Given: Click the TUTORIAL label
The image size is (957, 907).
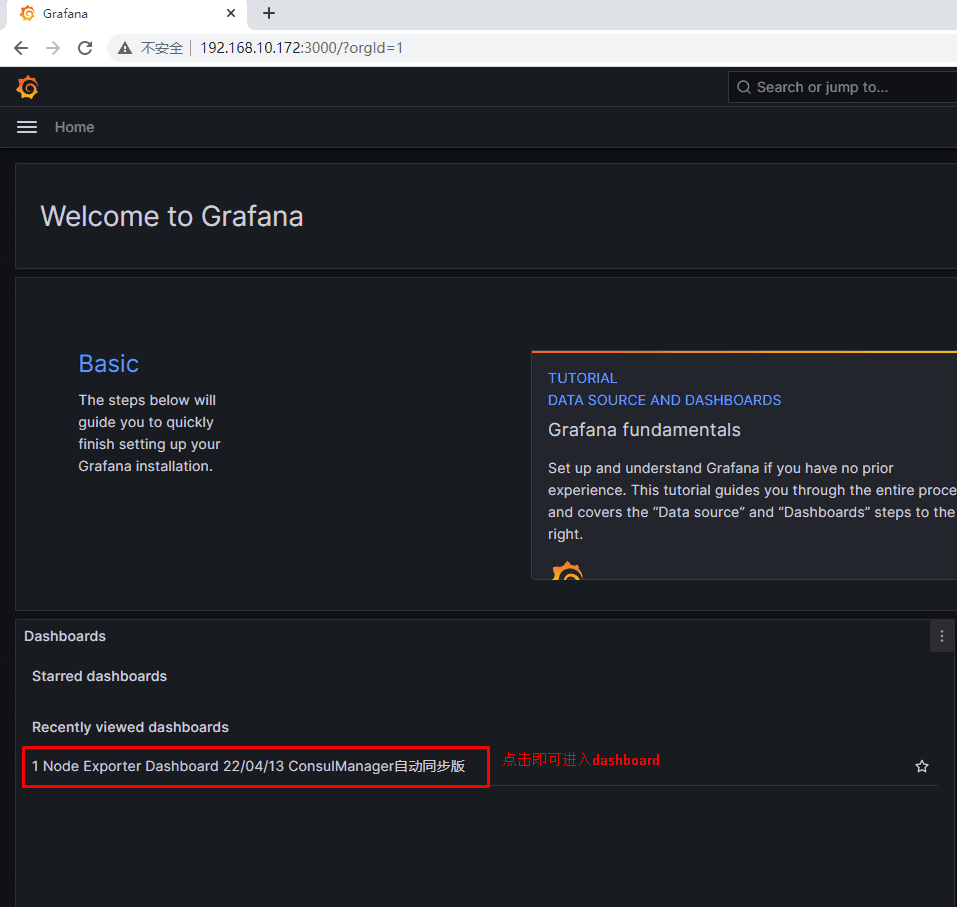Looking at the screenshot, I should 582,378.
